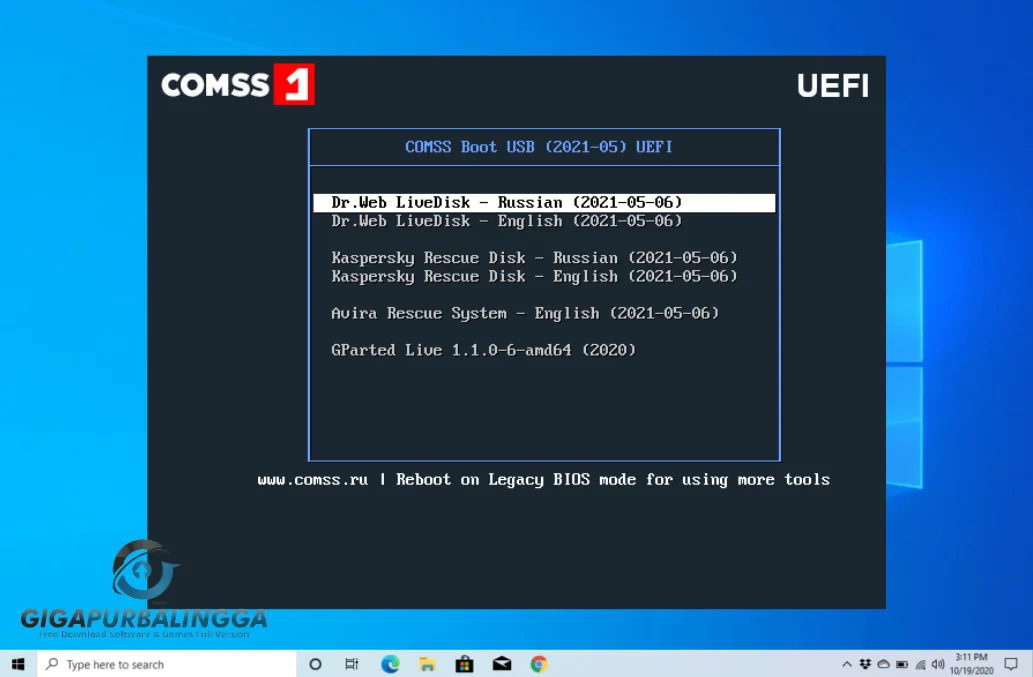The width and height of the screenshot is (1033, 677).
Task: Launch Microsoft Edge from the taskbar
Action: [390, 664]
